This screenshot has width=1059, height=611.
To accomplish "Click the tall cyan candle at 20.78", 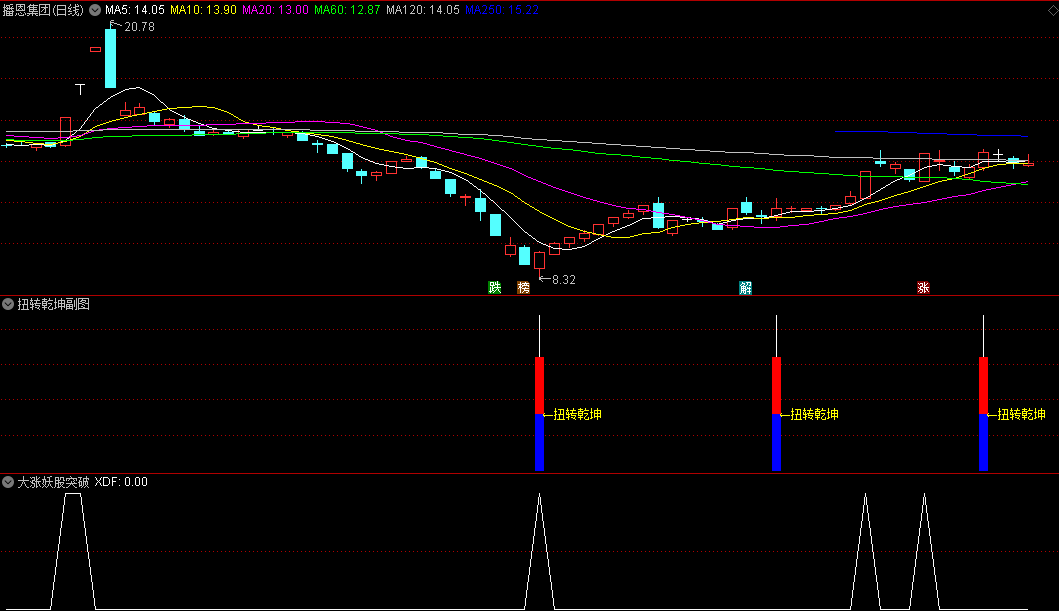I will [x=110, y=57].
